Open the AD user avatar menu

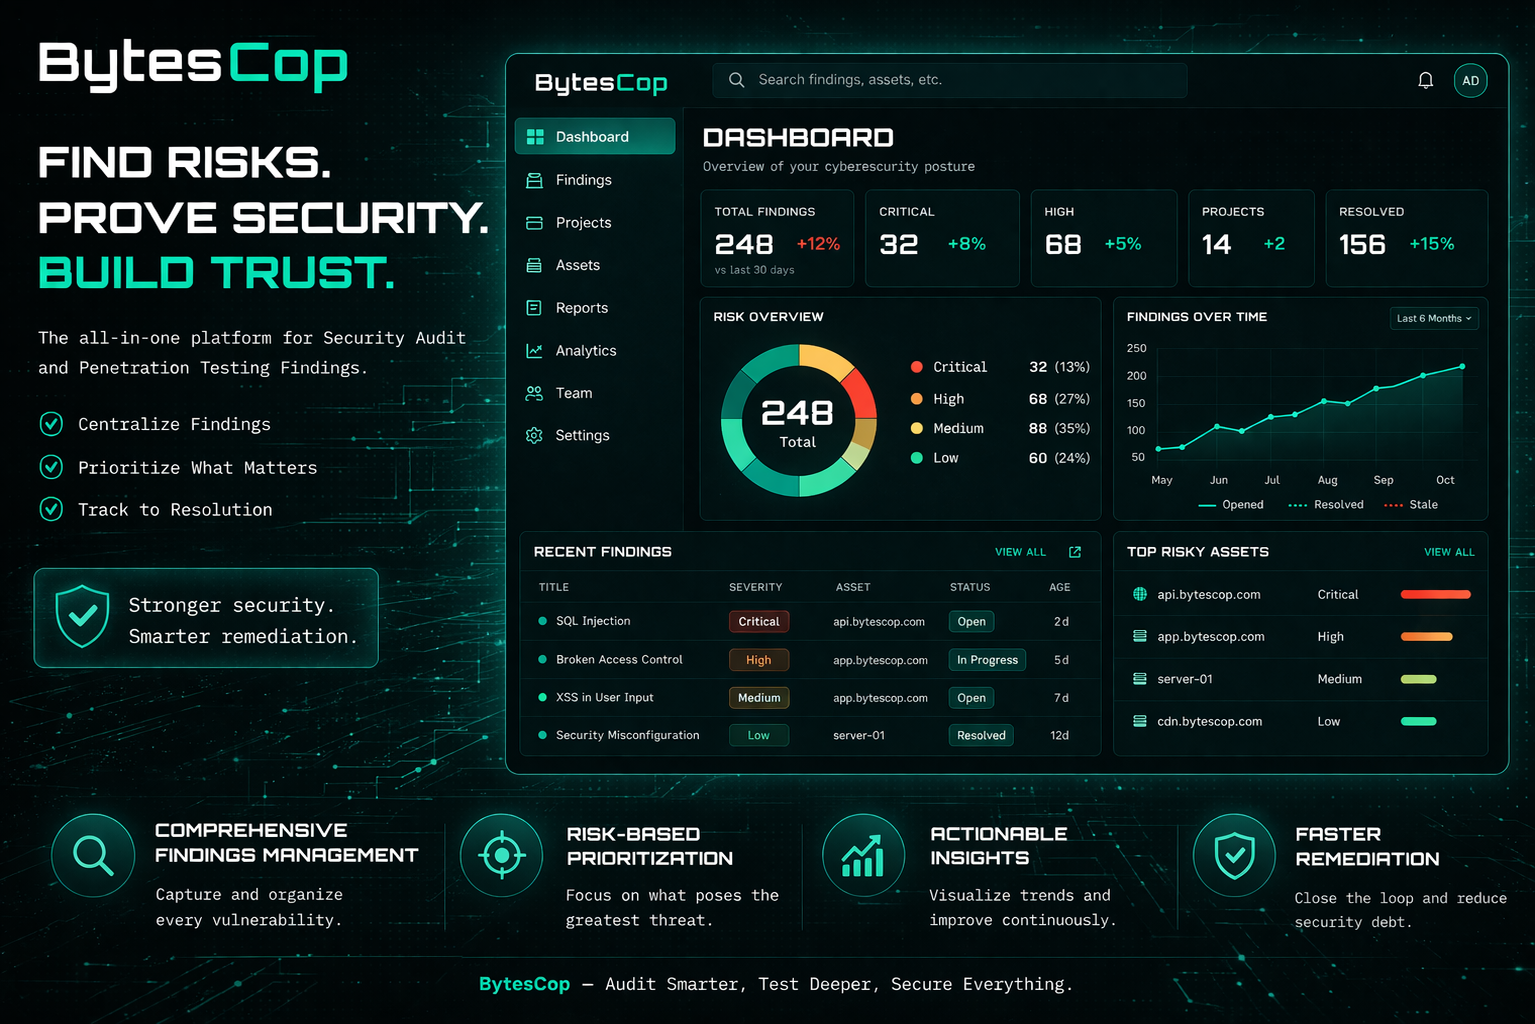(x=1470, y=80)
